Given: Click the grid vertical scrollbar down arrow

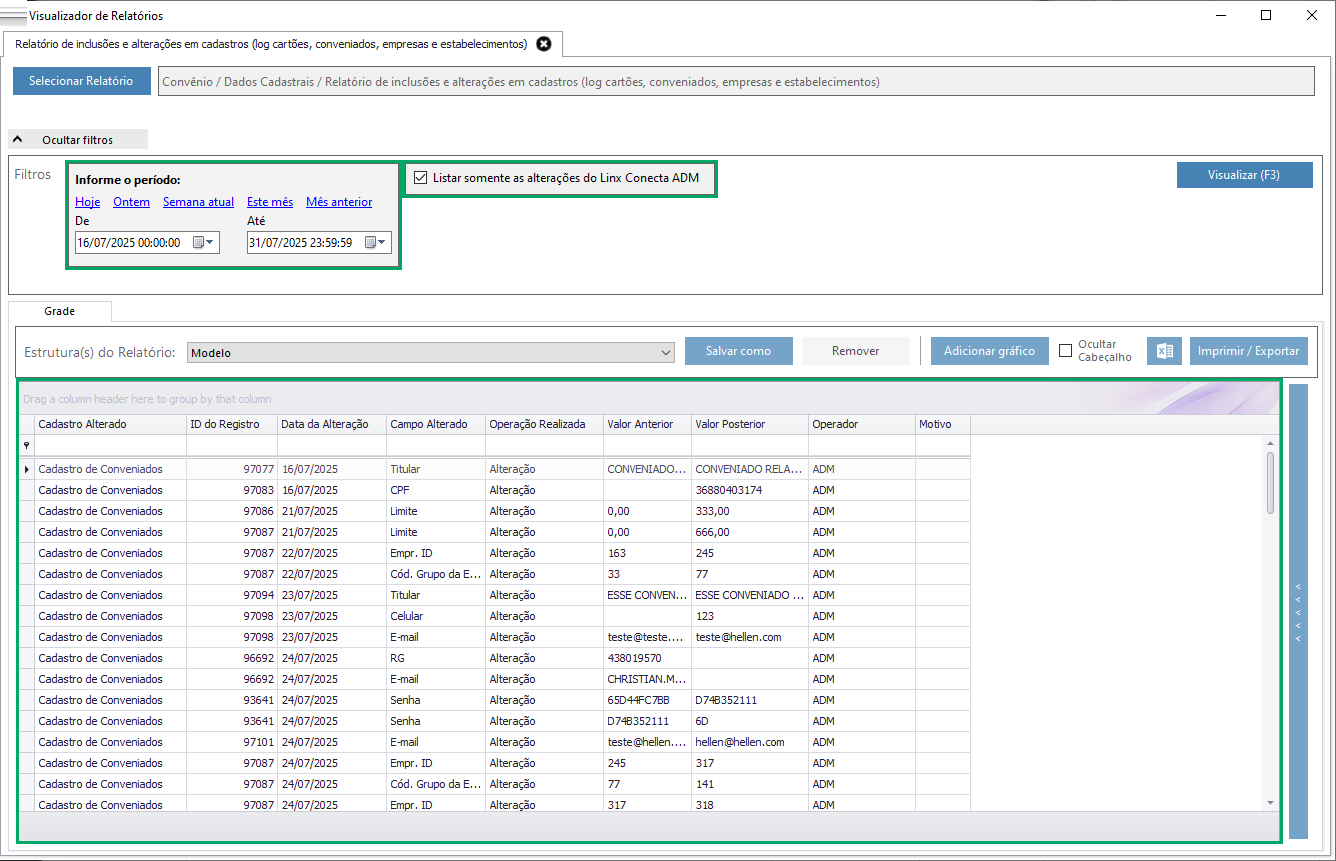Looking at the screenshot, I should [1271, 802].
